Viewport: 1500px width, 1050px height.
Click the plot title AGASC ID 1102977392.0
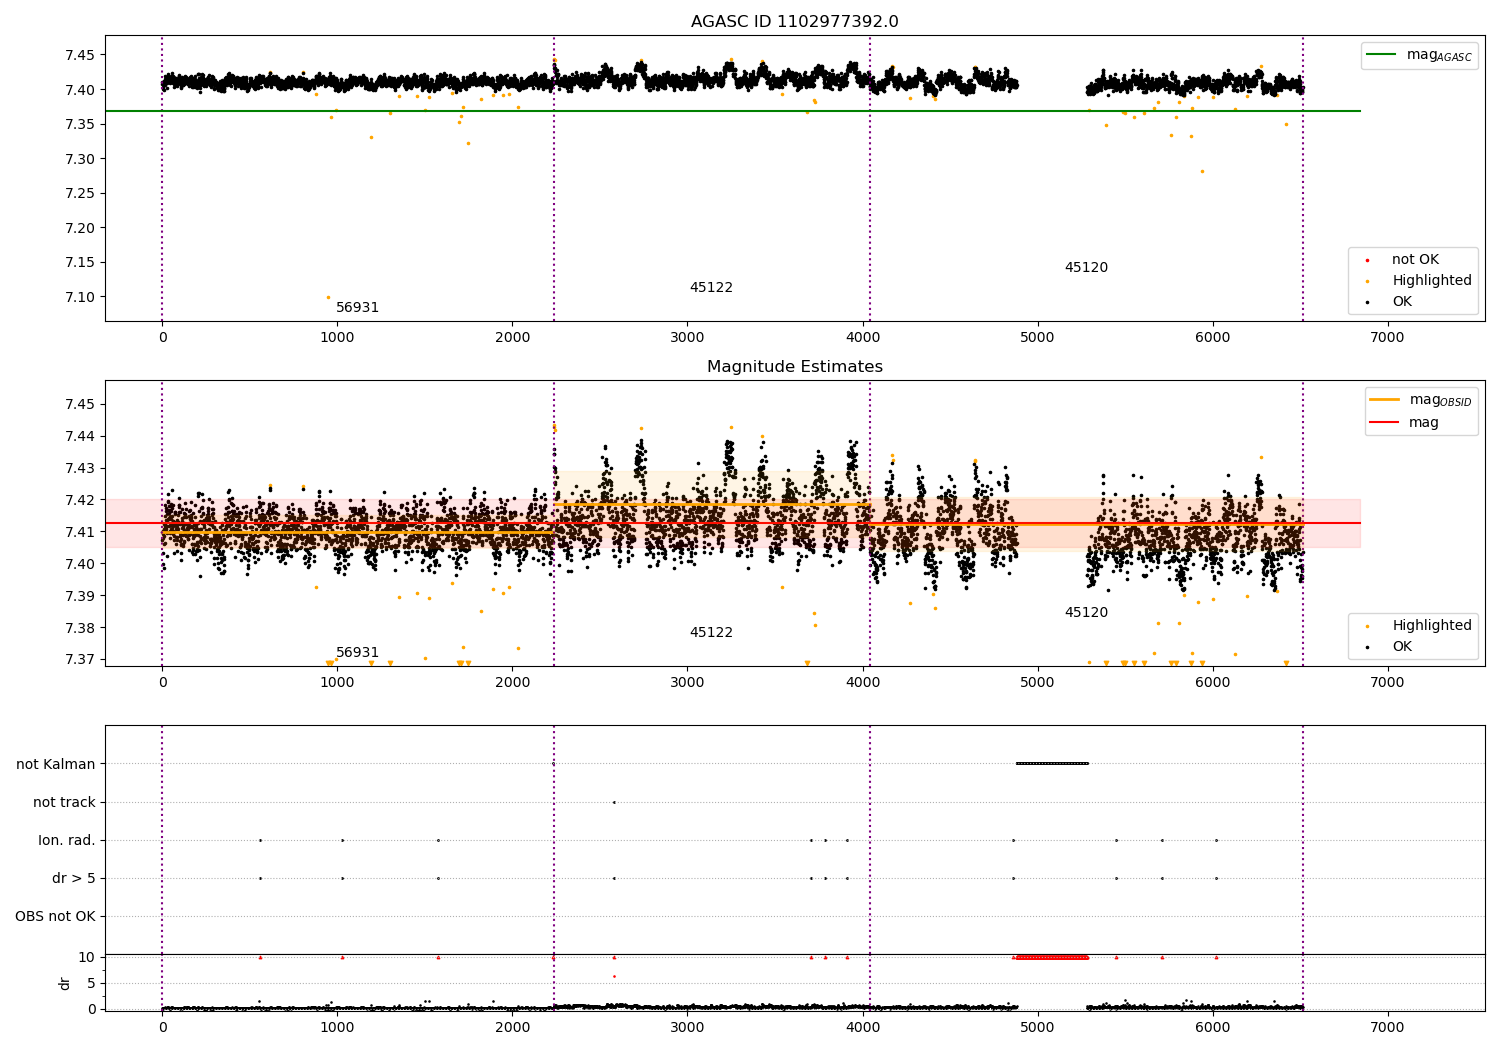pyautogui.click(x=794, y=22)
